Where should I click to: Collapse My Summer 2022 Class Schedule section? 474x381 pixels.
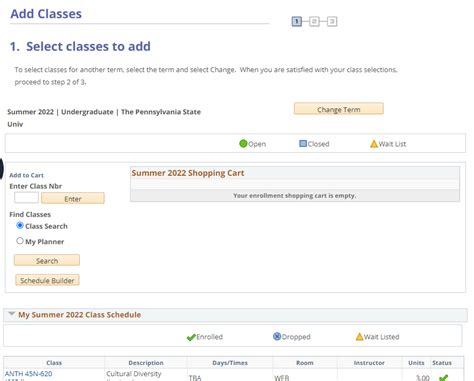[x=12, y=314]
